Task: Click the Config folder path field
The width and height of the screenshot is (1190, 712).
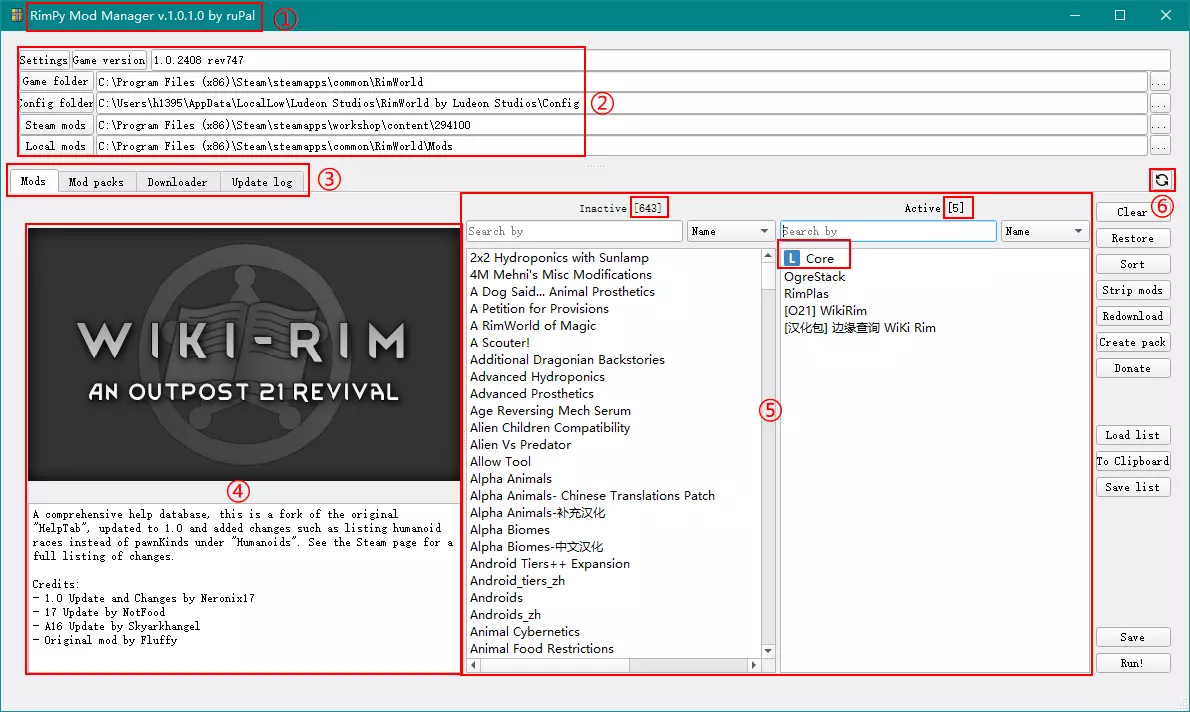Action: [622, 103]
